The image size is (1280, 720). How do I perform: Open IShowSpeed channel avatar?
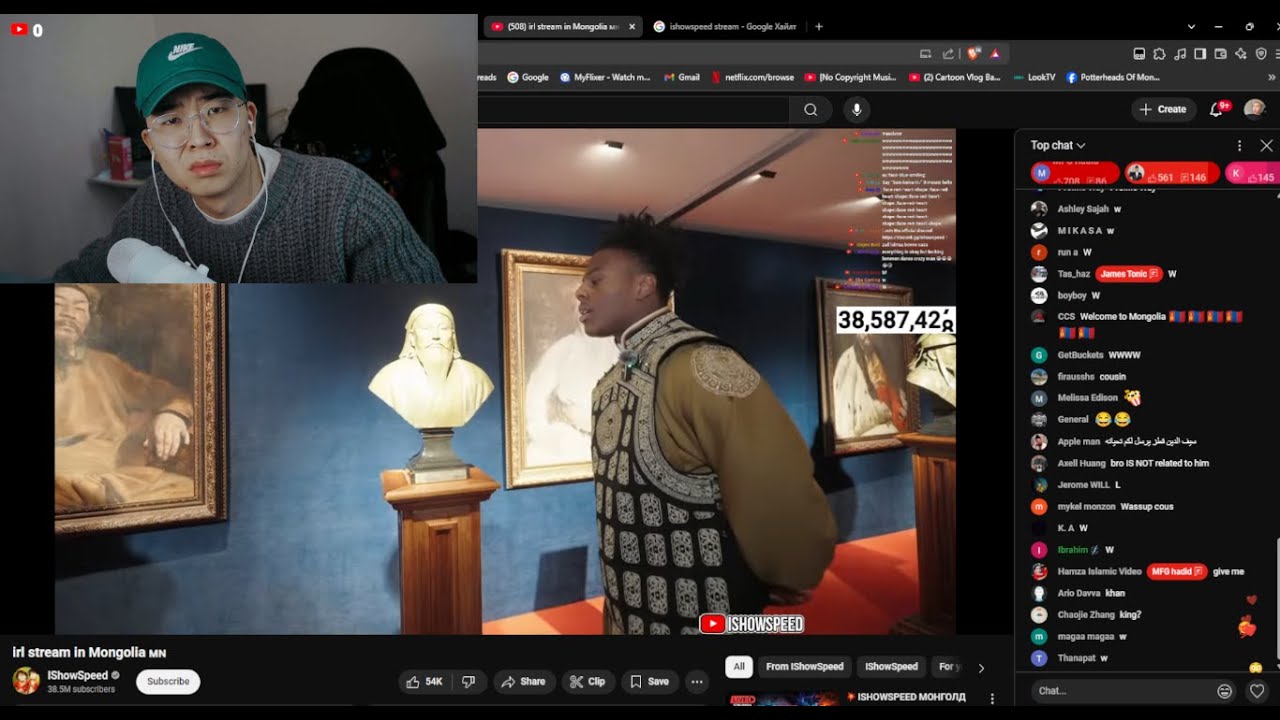coord(26,681)
